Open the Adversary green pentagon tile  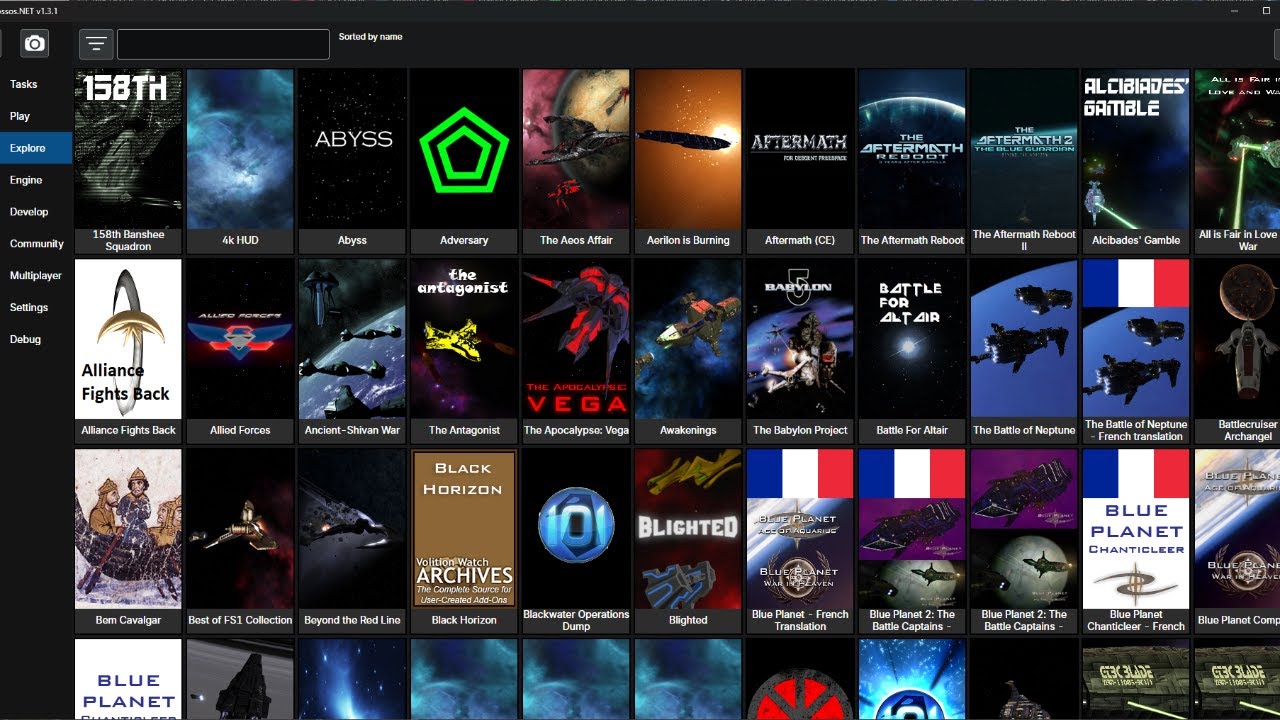pos(464,160)
